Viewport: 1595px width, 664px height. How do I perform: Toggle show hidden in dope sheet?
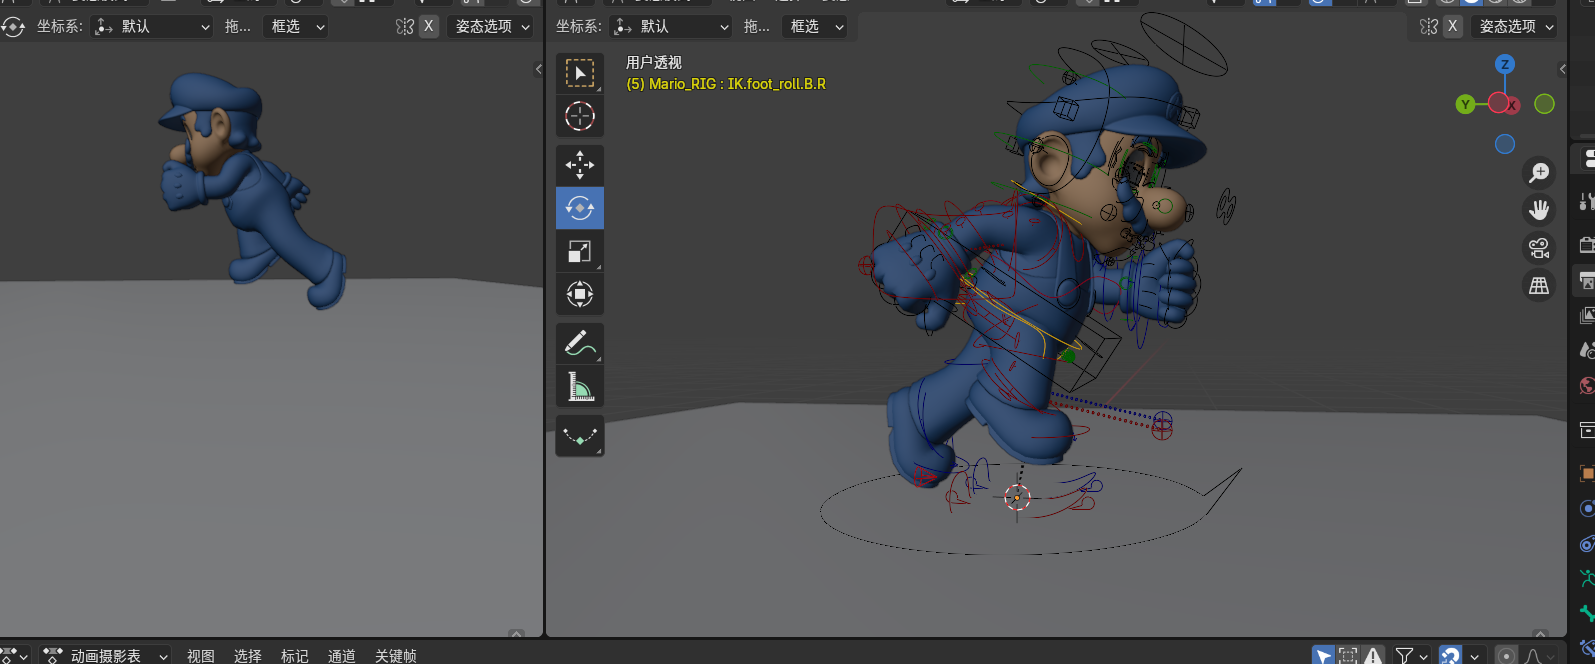pyautogui.click(x=1348, y=656)
